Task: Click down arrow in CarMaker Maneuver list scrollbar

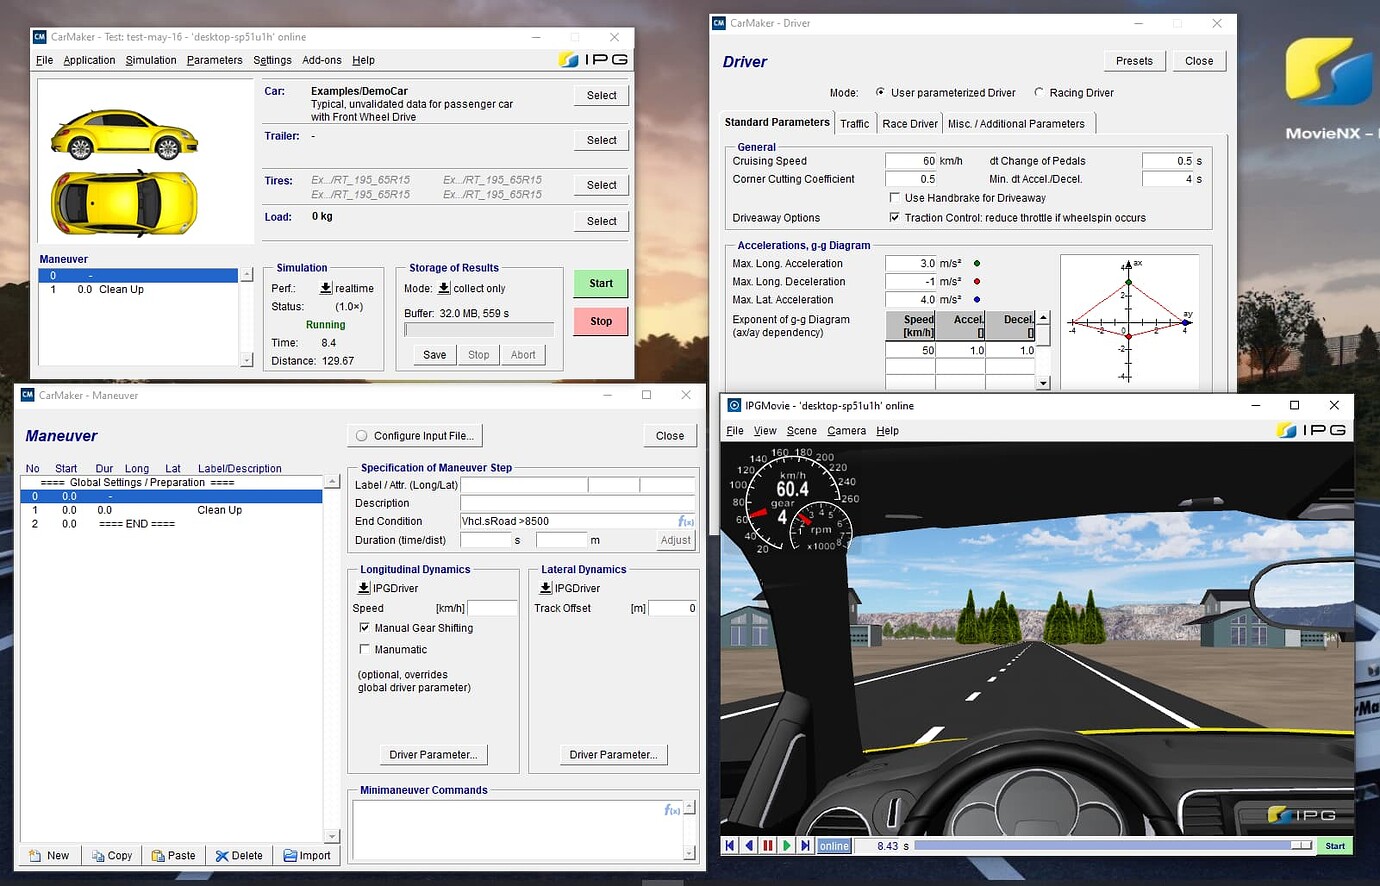Action: pos(247,360)
